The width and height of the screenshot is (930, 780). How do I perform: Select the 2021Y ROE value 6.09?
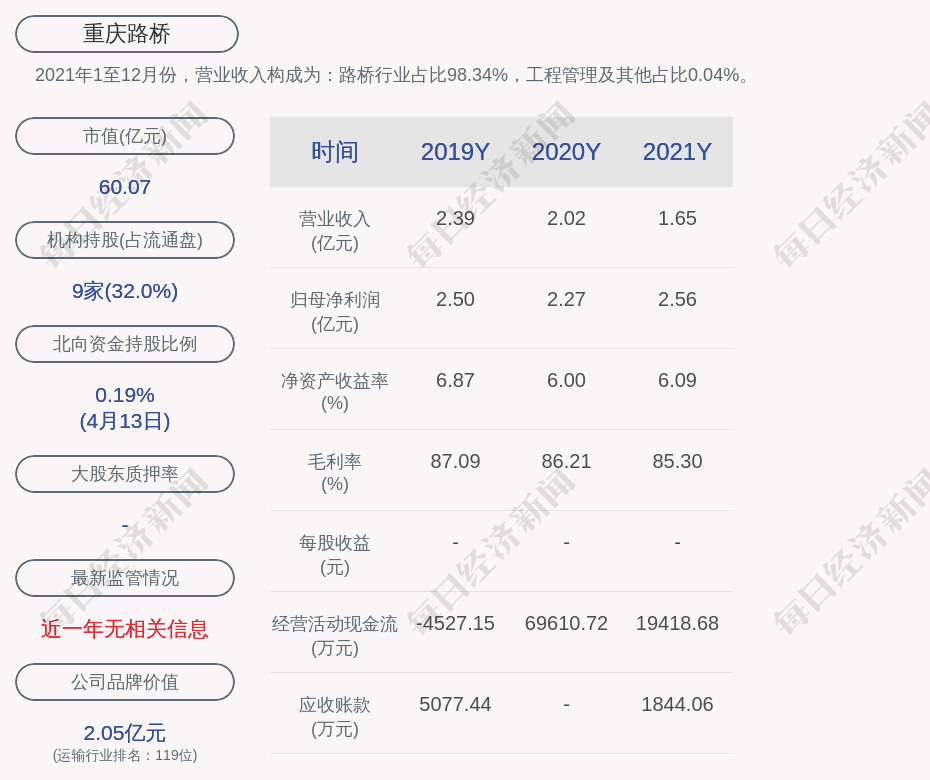[x=677, y=380]
